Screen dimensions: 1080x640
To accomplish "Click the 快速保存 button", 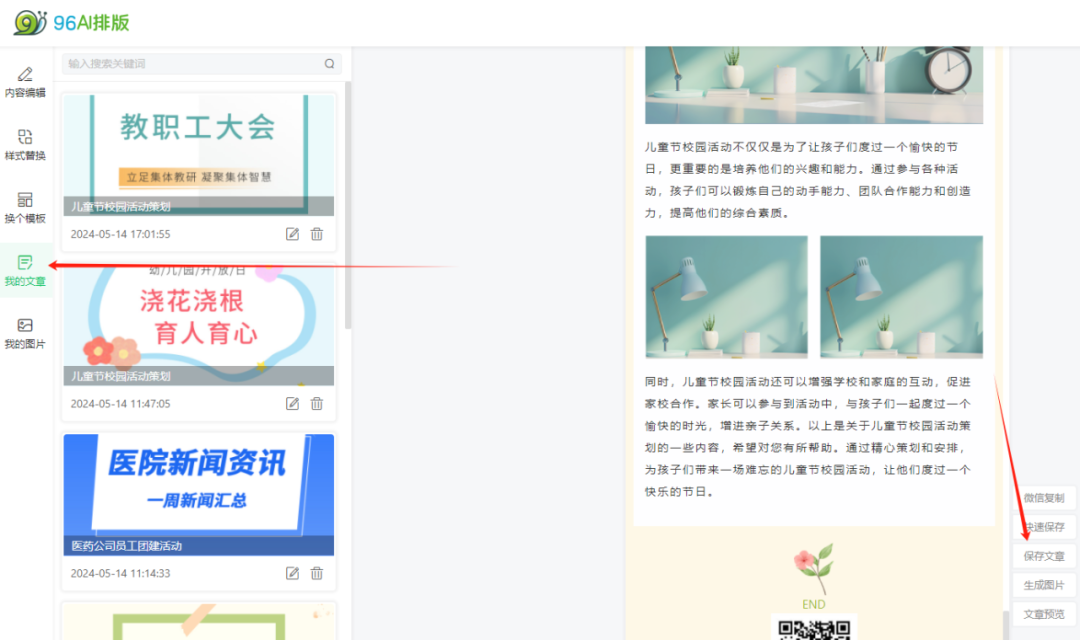I will click(1043, 527).
